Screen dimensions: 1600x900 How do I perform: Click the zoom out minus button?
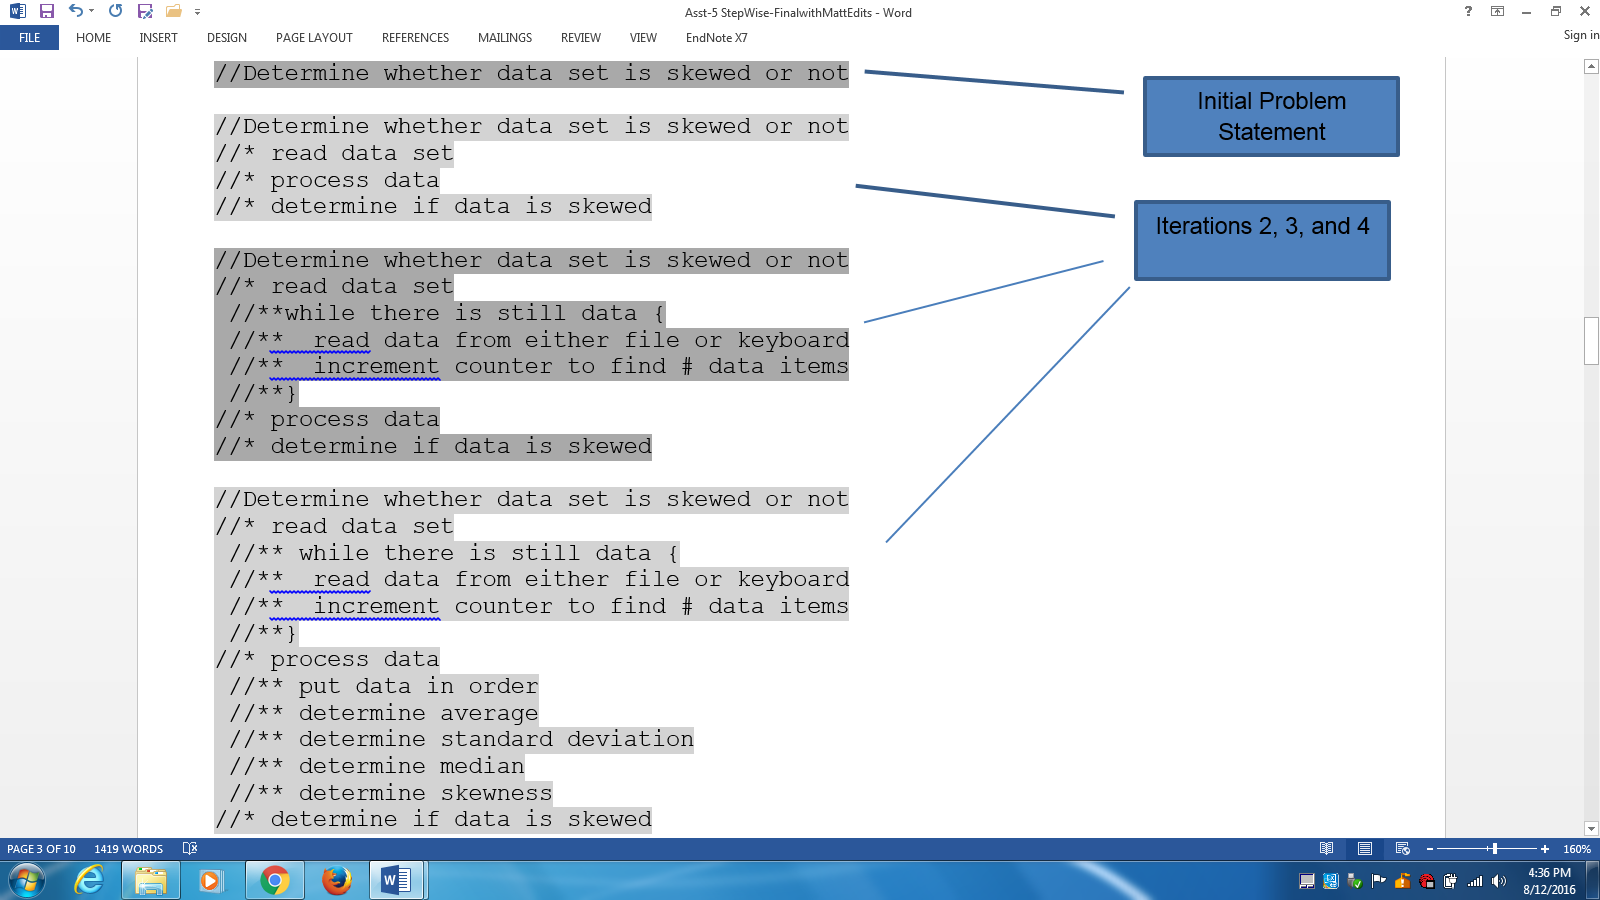click(1430, 849)
